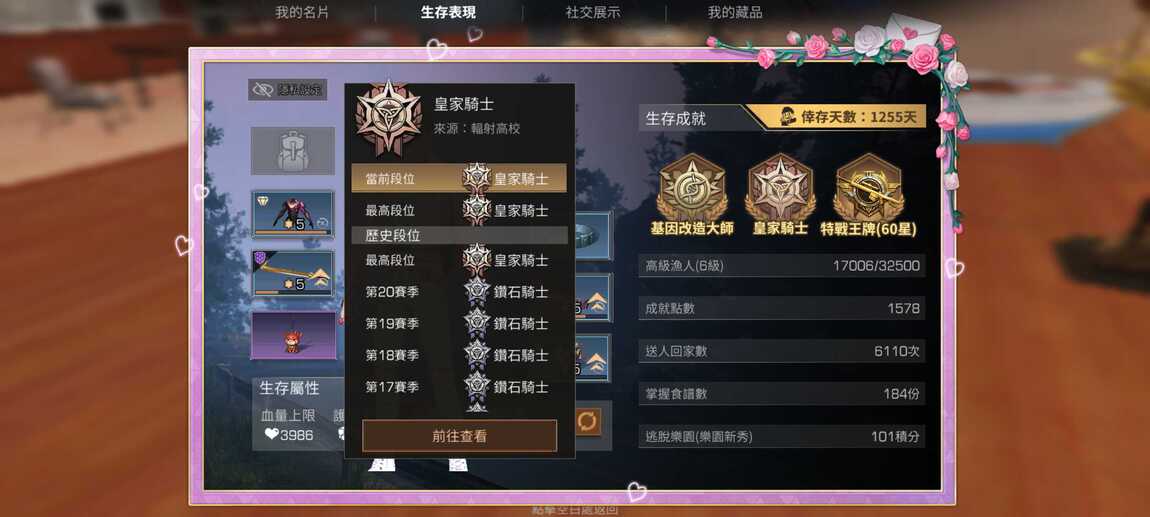The height and width of the screenshot is (517, 1150).
Task: Click the 前往查看 button
Action: [460, 436]
